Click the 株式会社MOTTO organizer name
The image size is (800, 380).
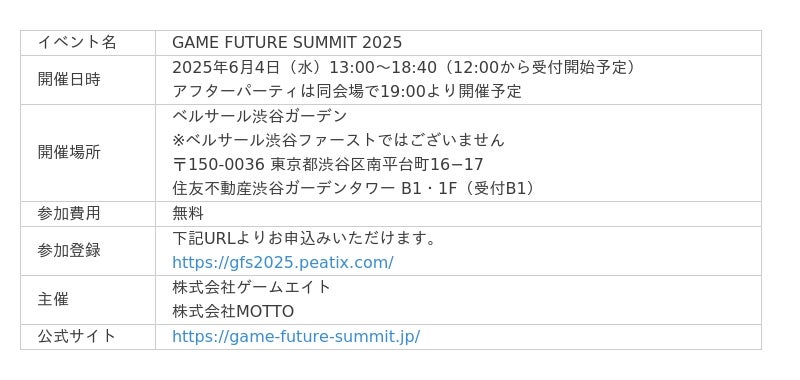click(x=233, y=312)
